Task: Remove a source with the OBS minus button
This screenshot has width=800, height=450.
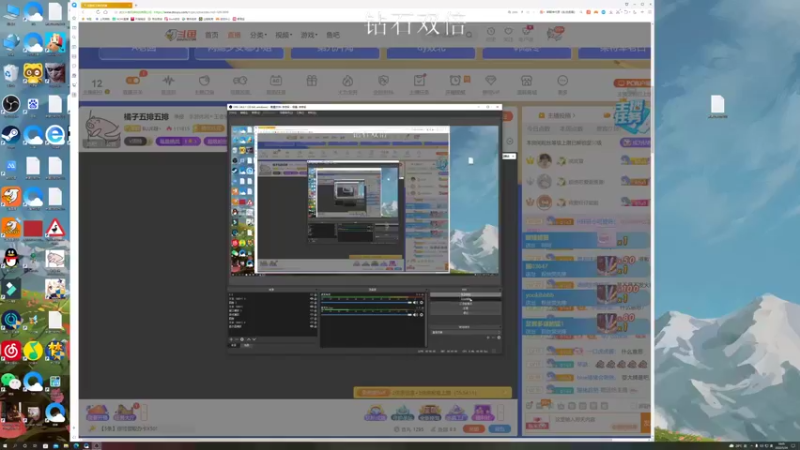Action: pyautogui.click(x=236, y=339)
